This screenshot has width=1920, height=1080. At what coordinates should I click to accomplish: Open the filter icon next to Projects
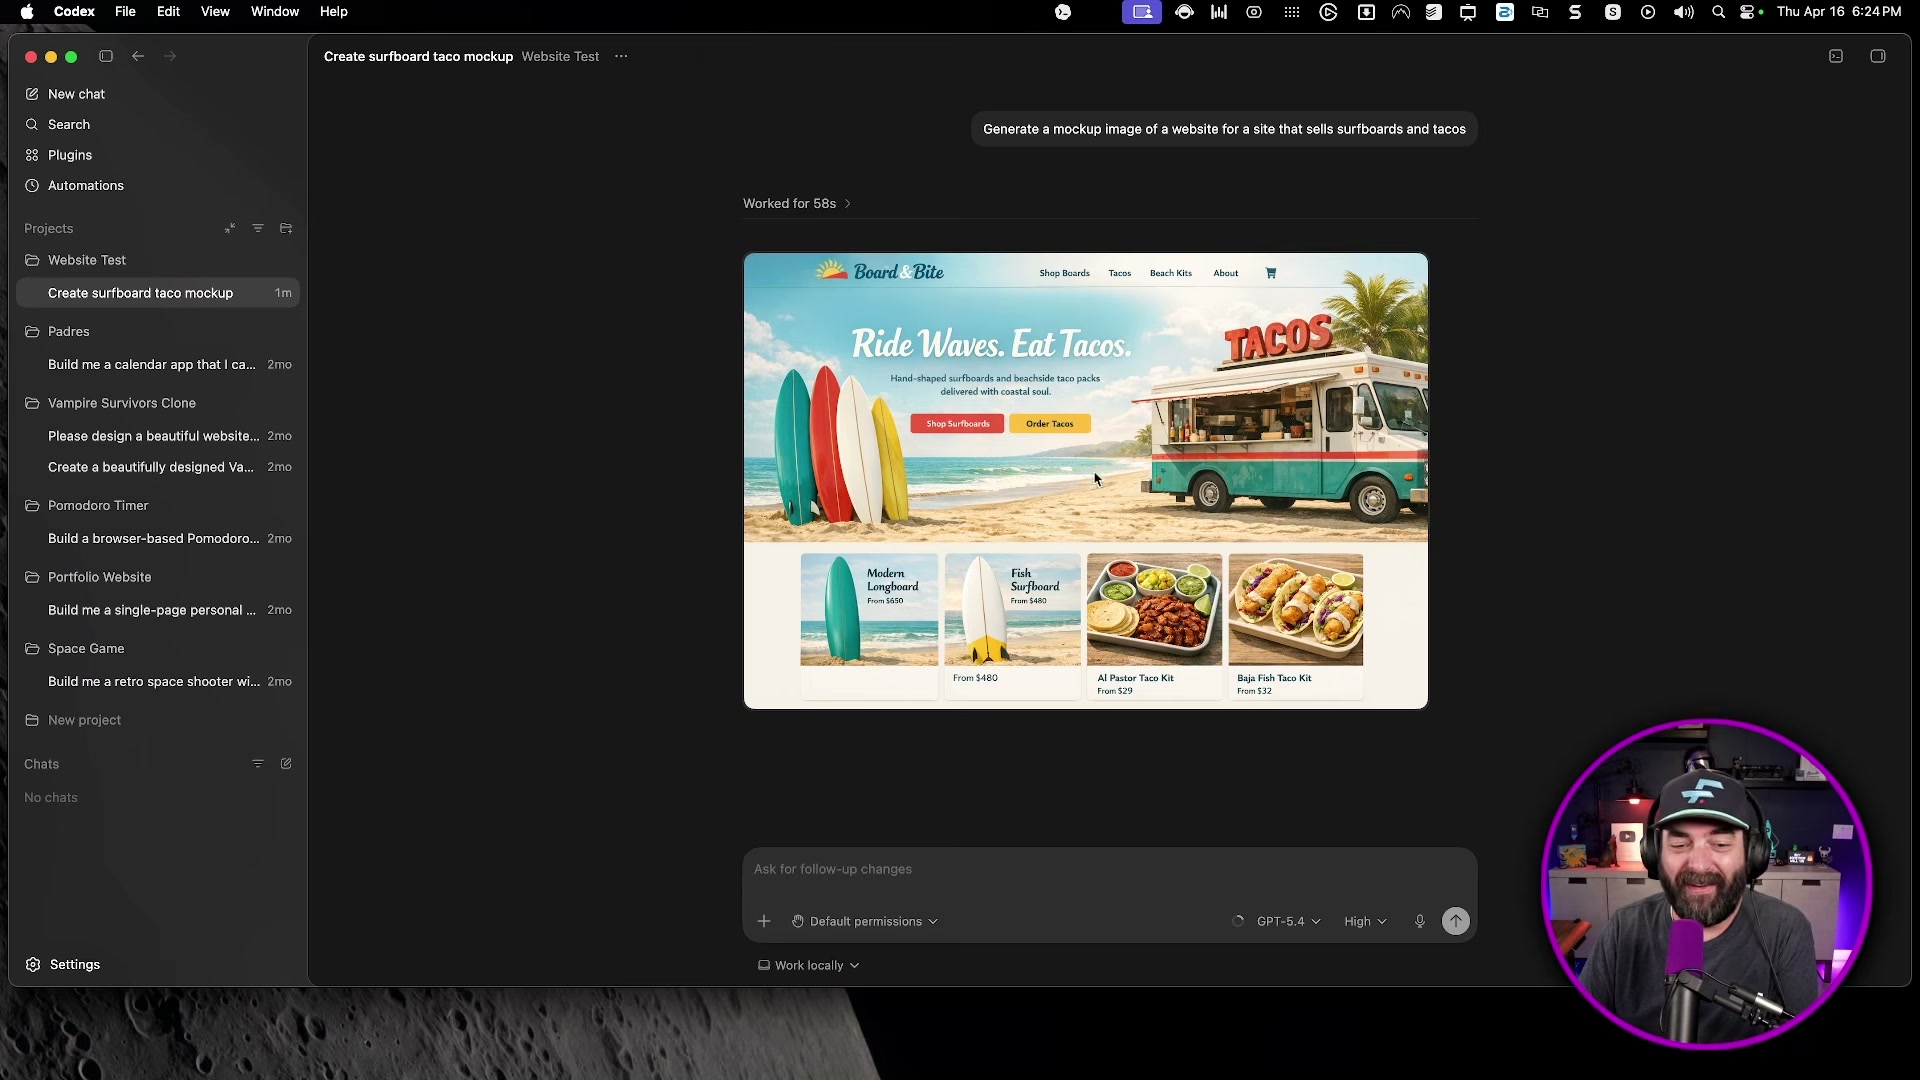click(258, 228)
